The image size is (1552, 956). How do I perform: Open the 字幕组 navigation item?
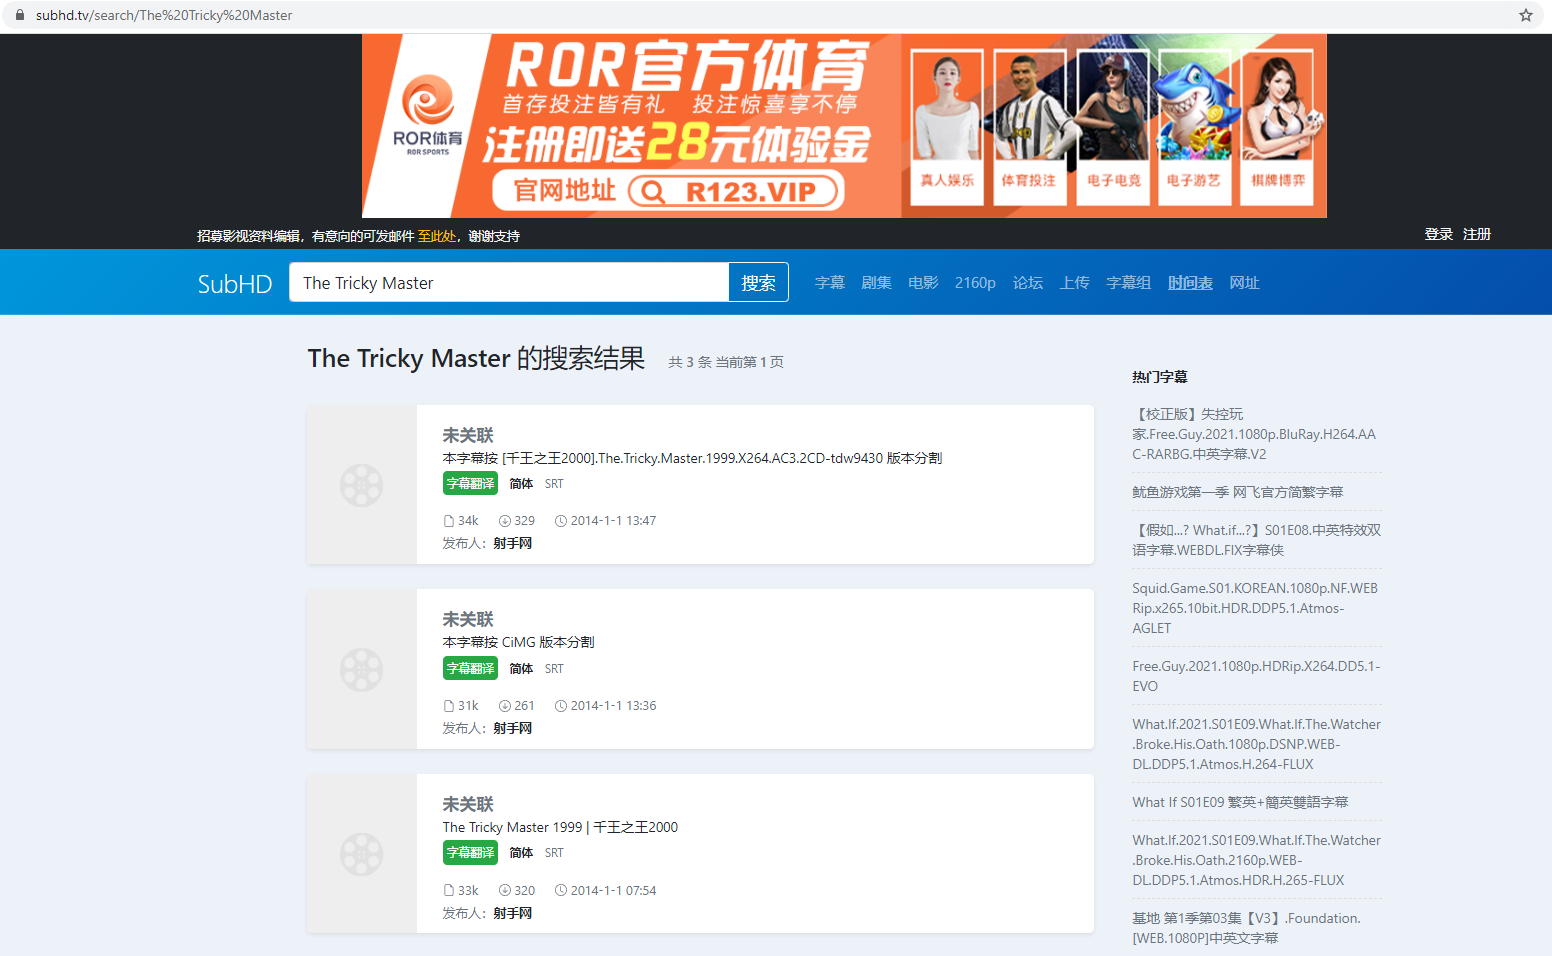[1128, 283]
